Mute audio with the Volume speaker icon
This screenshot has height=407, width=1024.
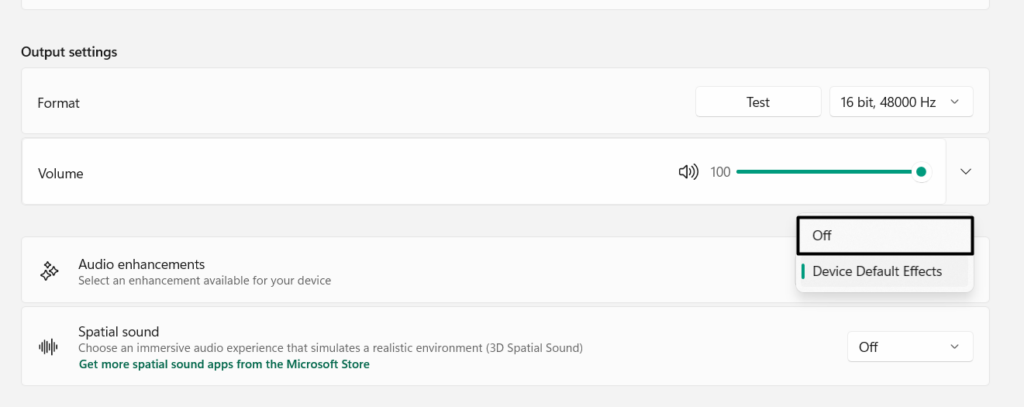pyautogui.click(x=687, y=172)
